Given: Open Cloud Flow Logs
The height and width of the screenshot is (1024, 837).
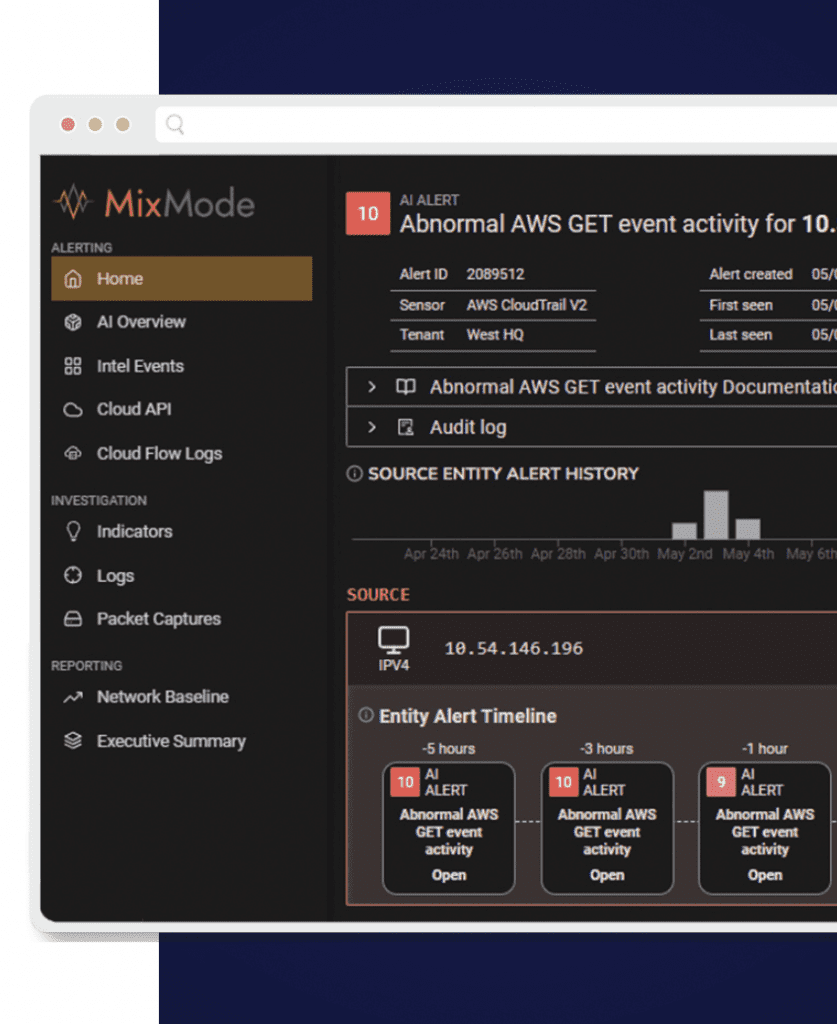Looking at the screenshot, I should 159,453.
